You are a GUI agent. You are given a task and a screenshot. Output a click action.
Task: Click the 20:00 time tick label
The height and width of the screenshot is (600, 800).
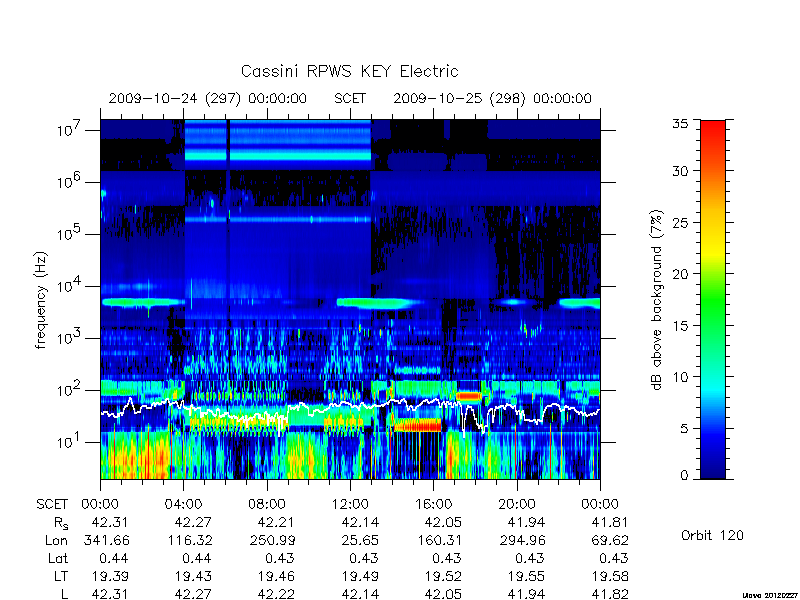tap(517, 504)
